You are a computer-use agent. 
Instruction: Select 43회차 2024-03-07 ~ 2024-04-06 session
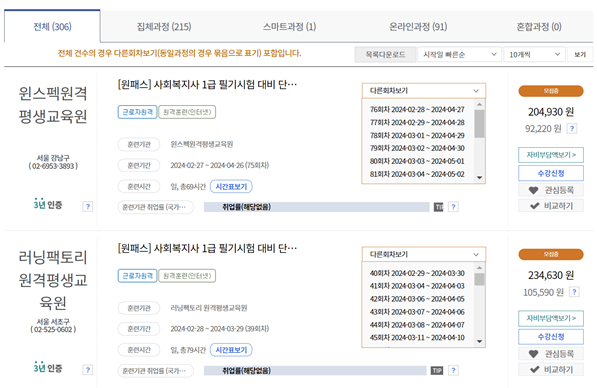pos(417,312)
